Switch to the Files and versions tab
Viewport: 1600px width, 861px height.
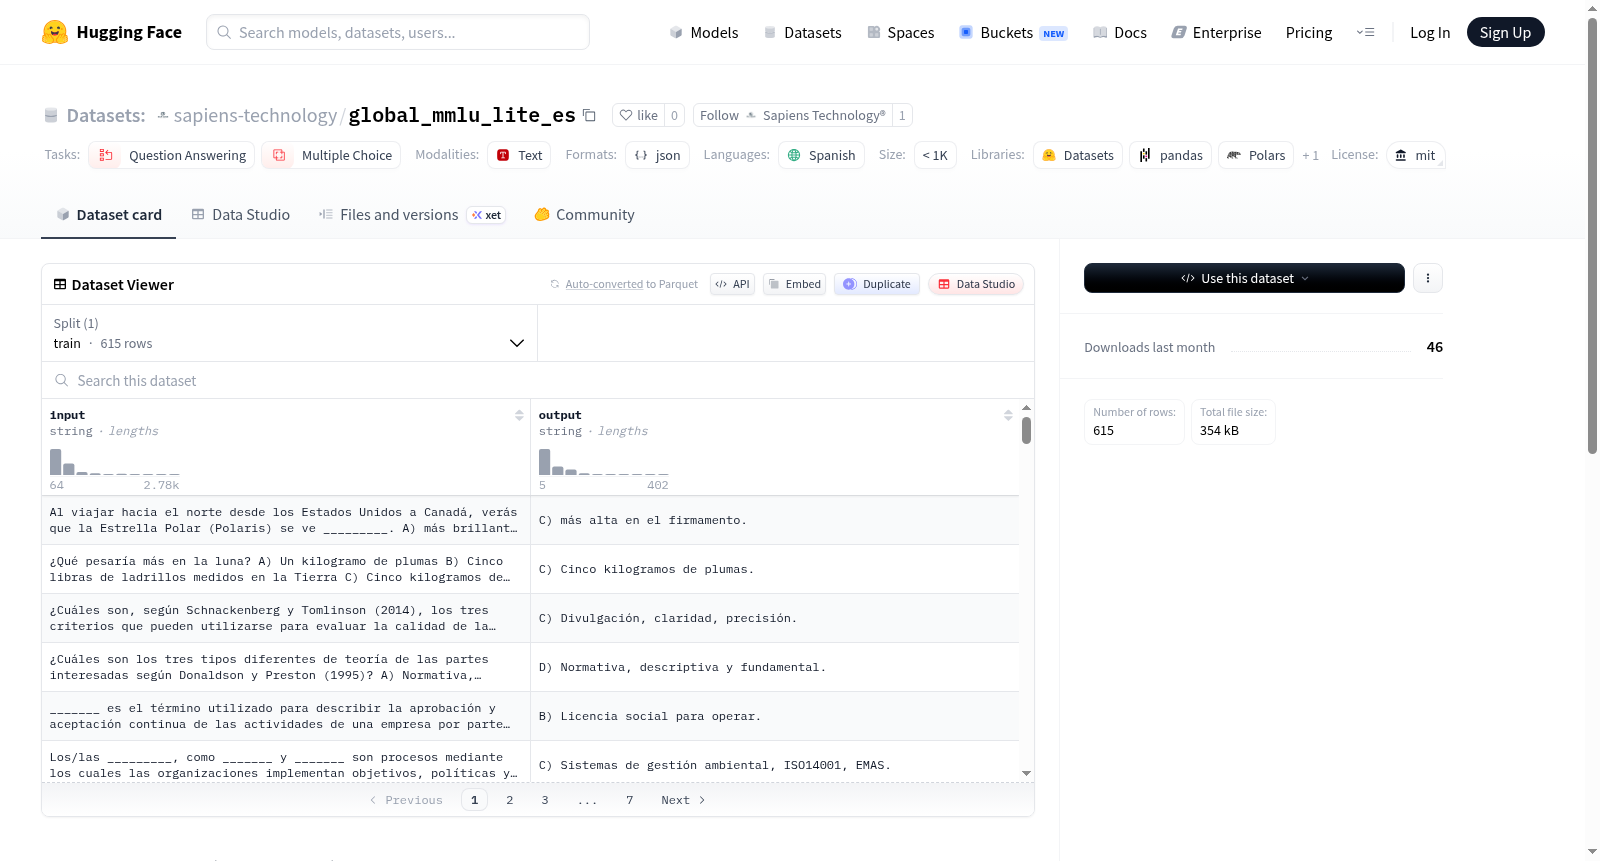click(412, 214)
